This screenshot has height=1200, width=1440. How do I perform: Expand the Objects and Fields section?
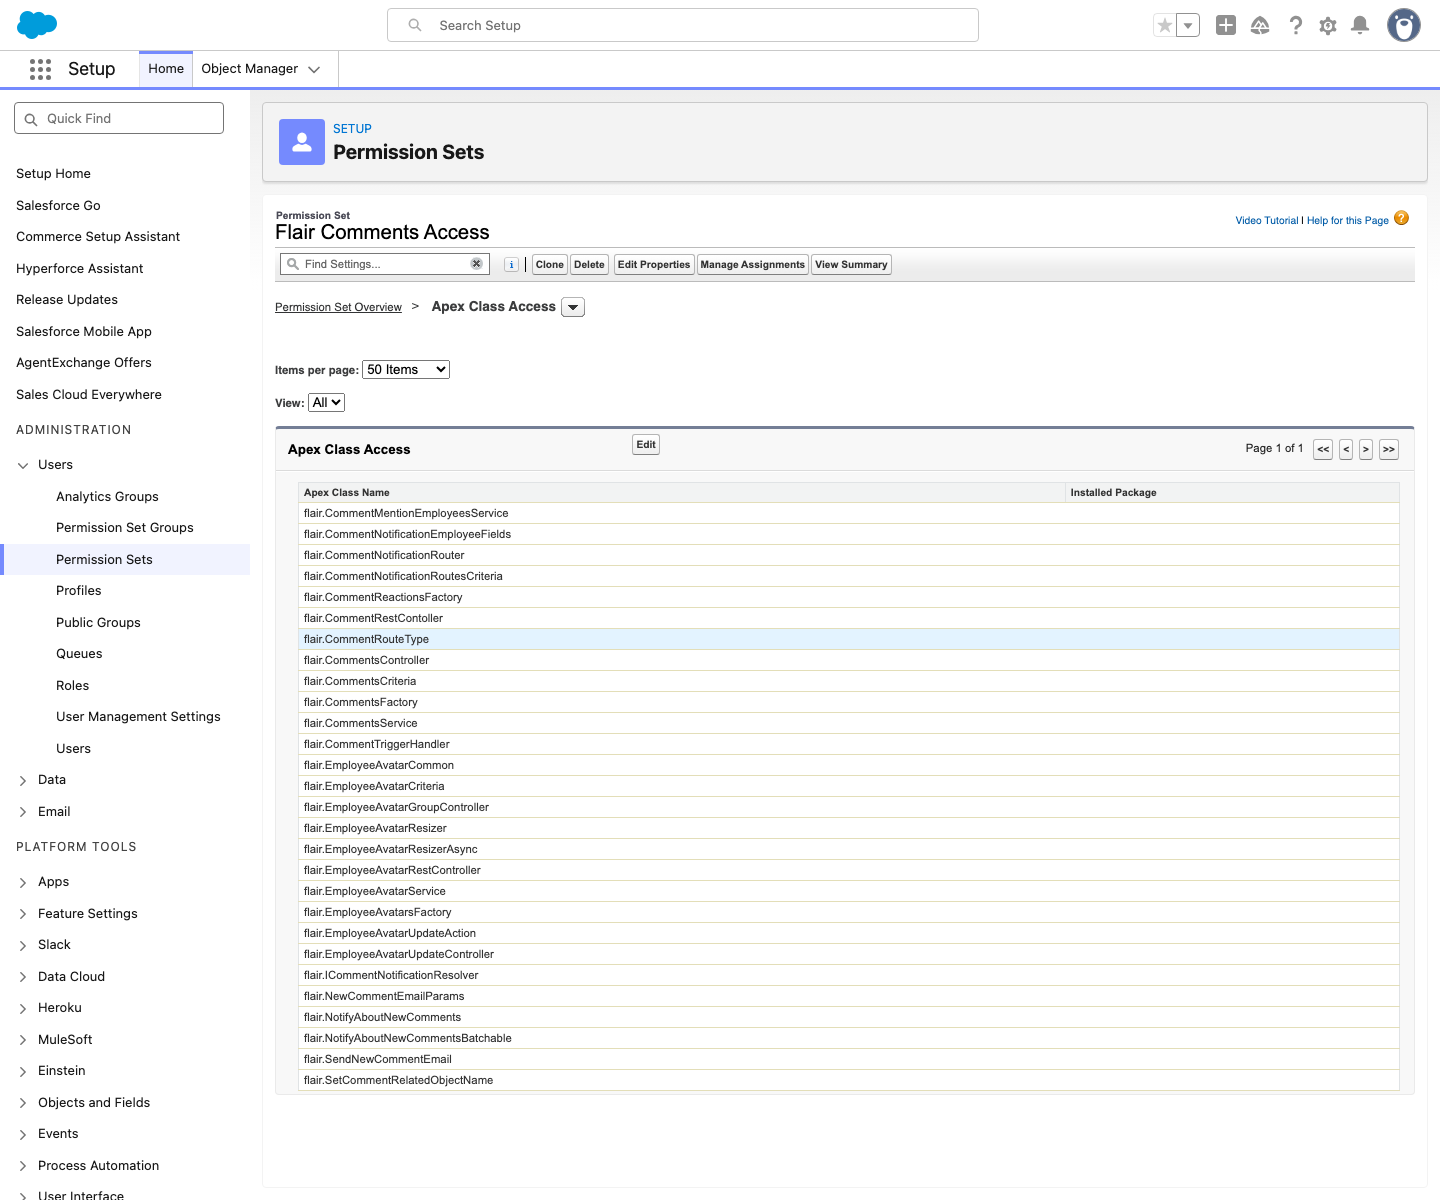(23, 1103)
